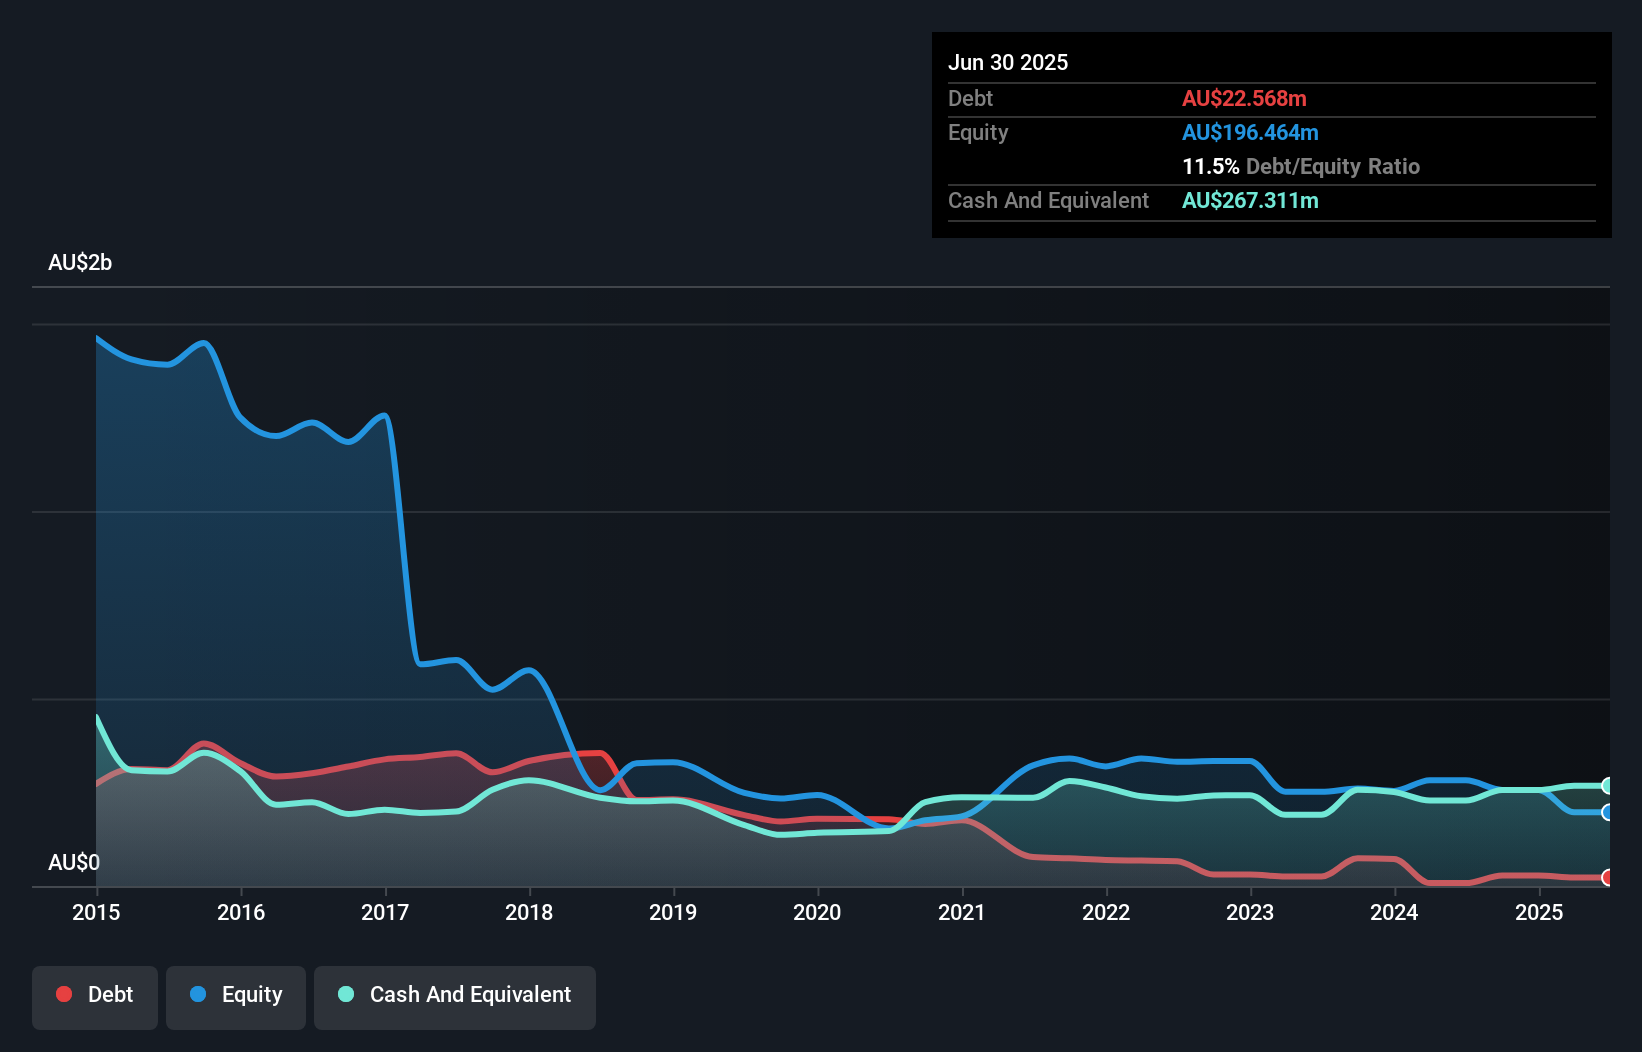Click the red dot in the Debt legend
This screenshot has width=1642, height=1052.
point(64,994)
